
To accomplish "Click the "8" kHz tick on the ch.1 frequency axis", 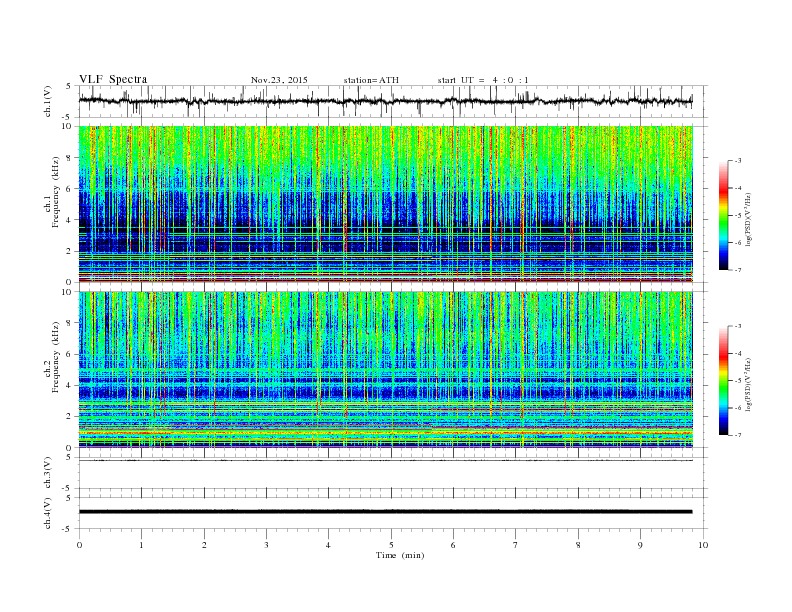I will pos(70,158).
